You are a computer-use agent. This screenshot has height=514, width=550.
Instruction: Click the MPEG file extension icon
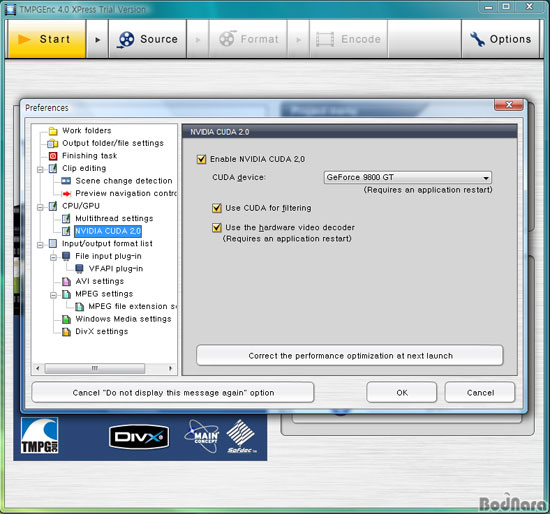79,307
